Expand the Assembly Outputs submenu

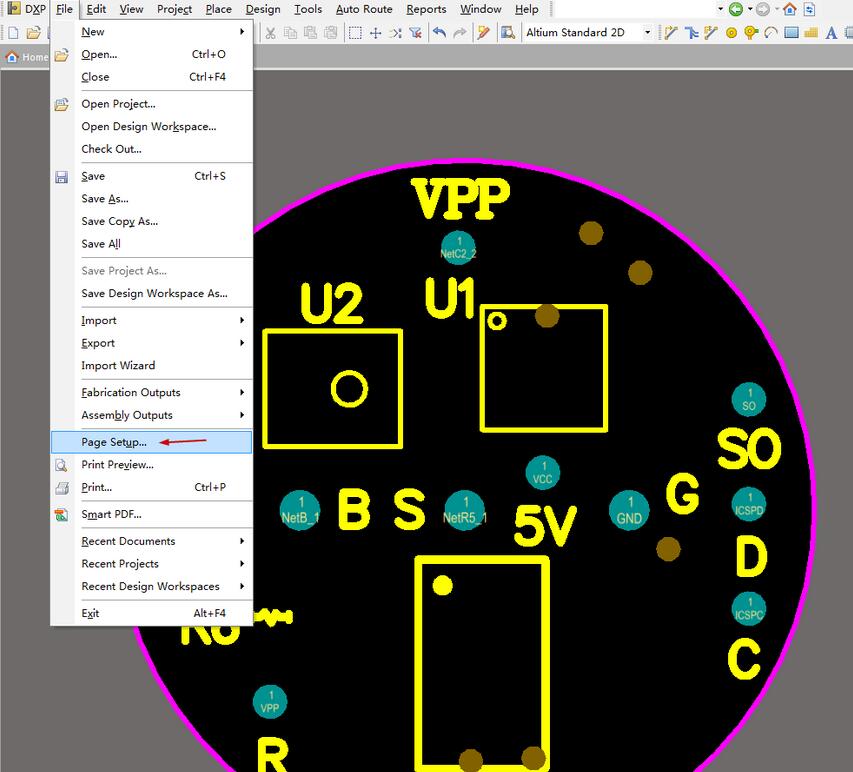pos(151,415)
